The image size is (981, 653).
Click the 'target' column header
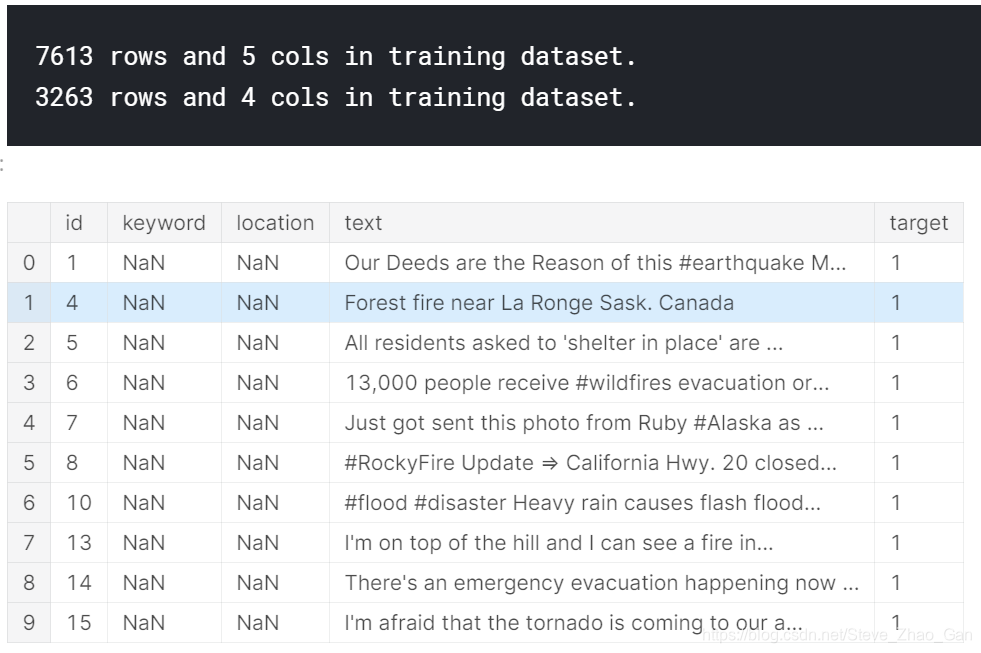click(918, 223)
